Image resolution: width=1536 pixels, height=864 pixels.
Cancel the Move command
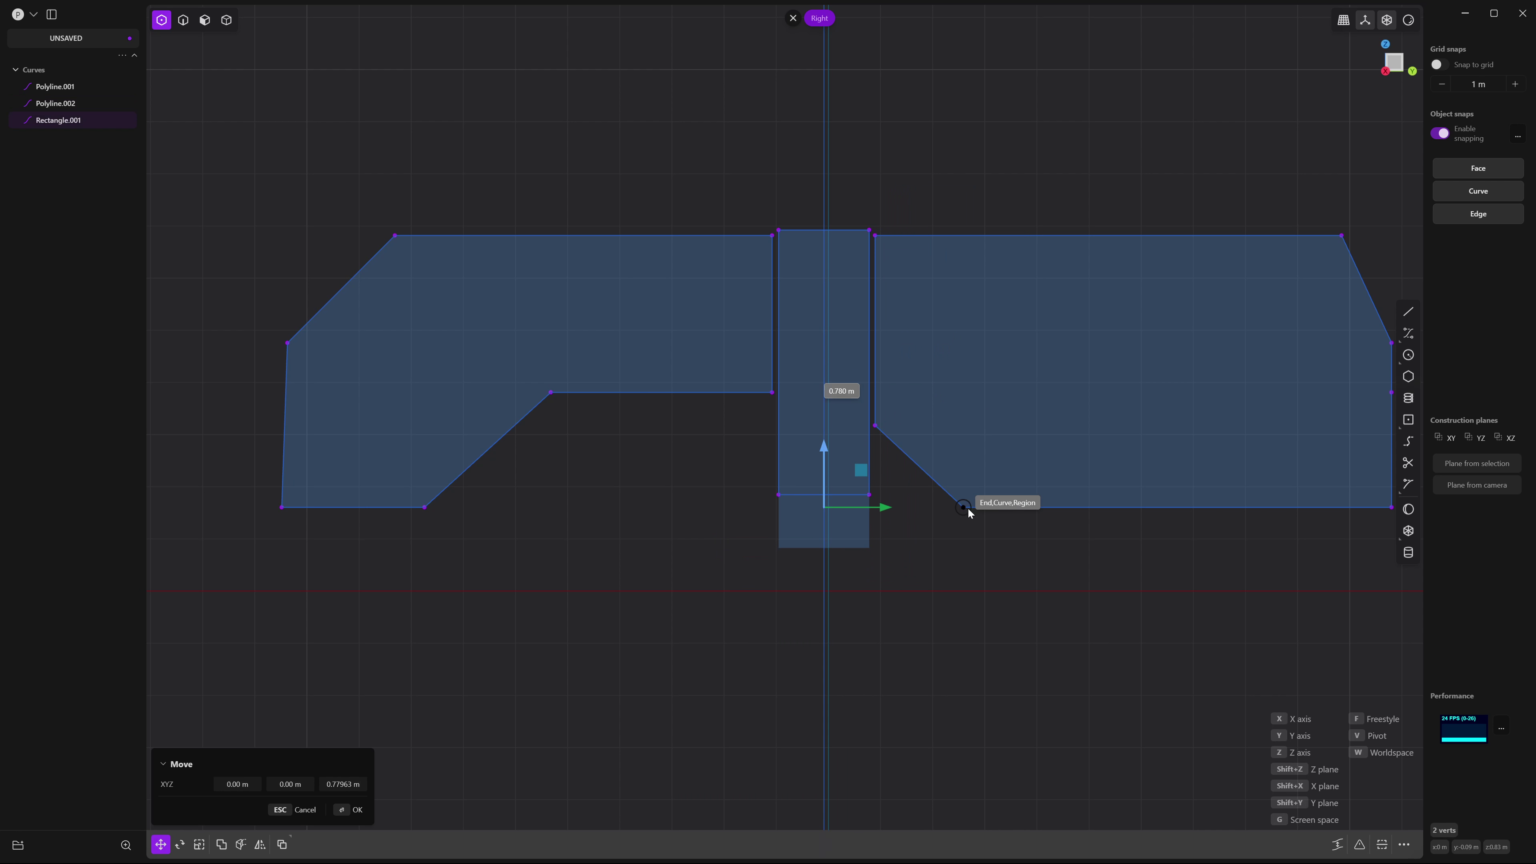click(x=293, y=810)
